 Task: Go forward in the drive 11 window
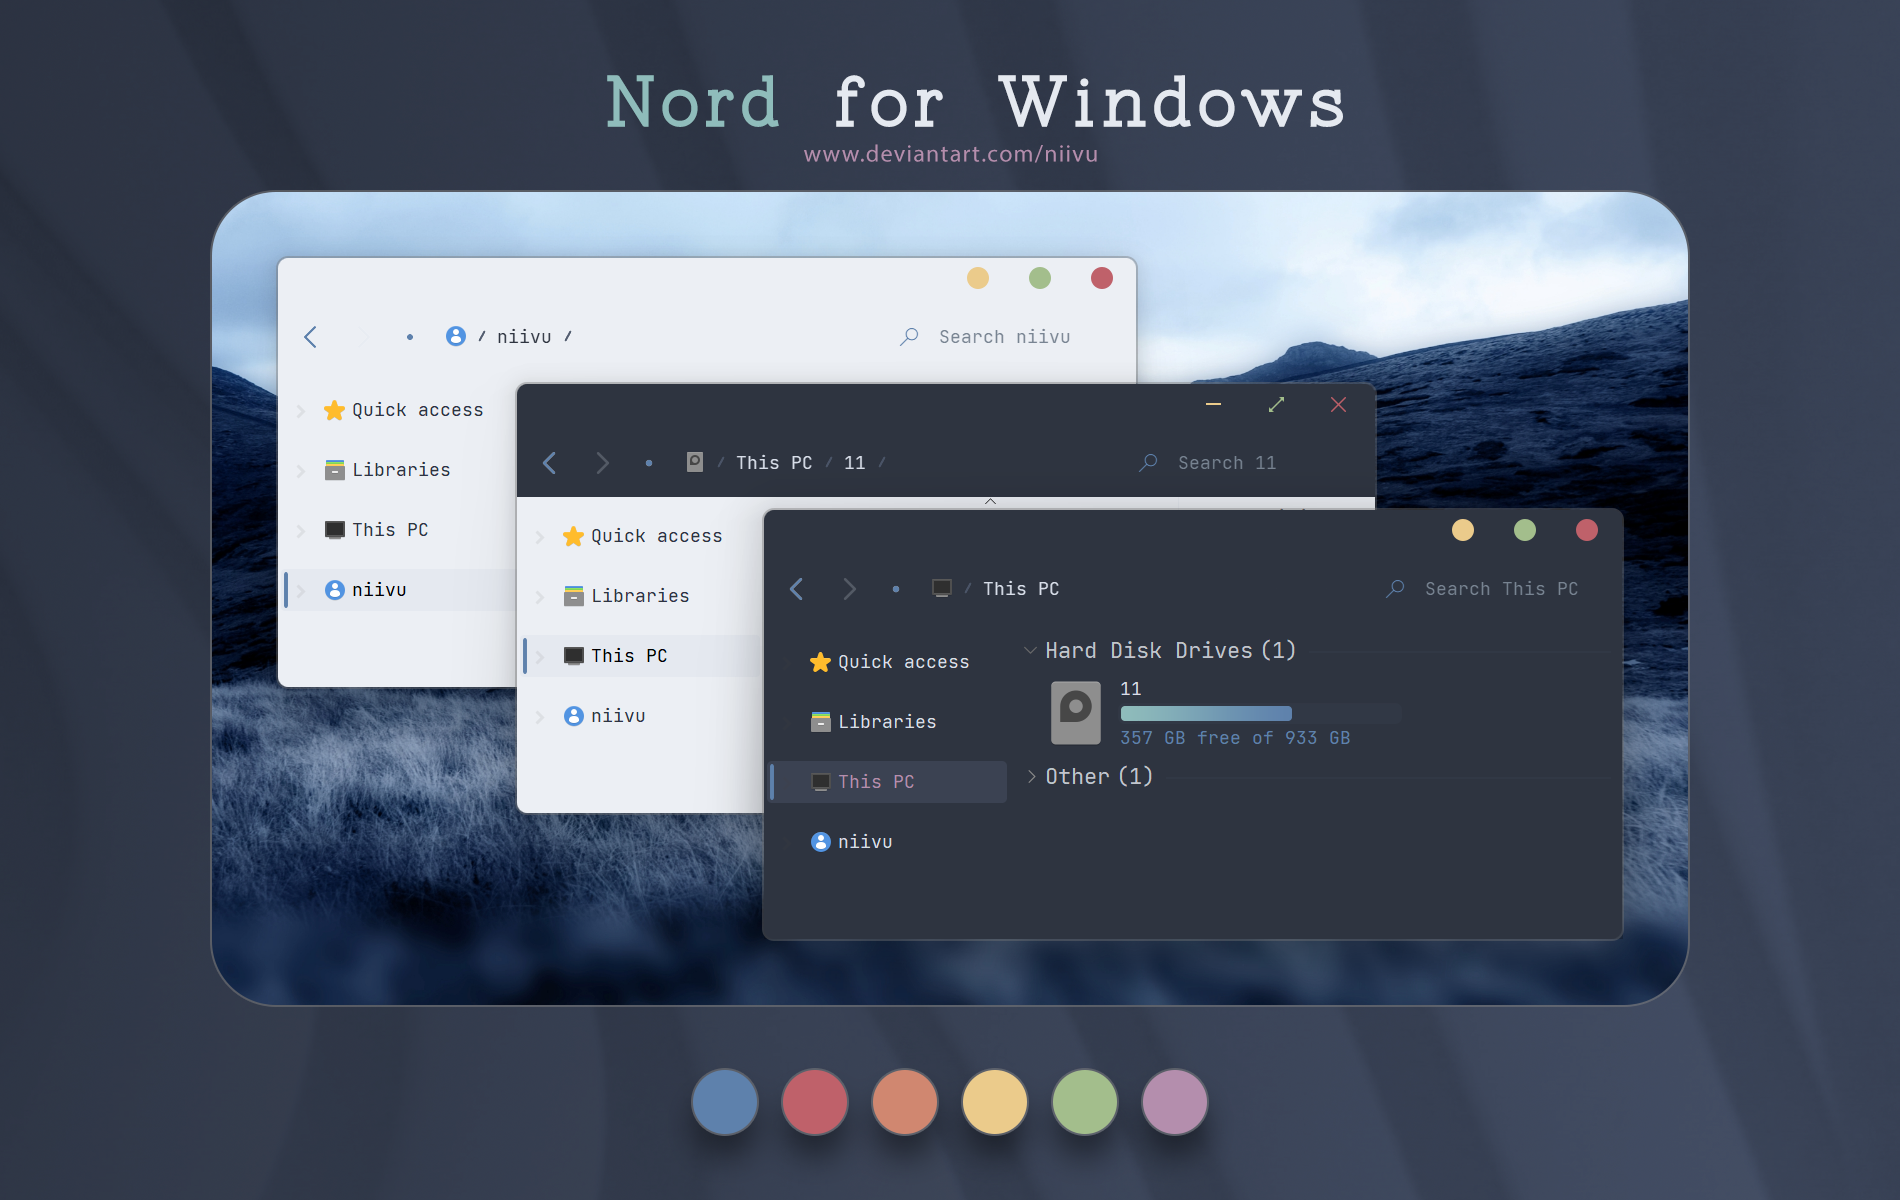coord(602,463)
